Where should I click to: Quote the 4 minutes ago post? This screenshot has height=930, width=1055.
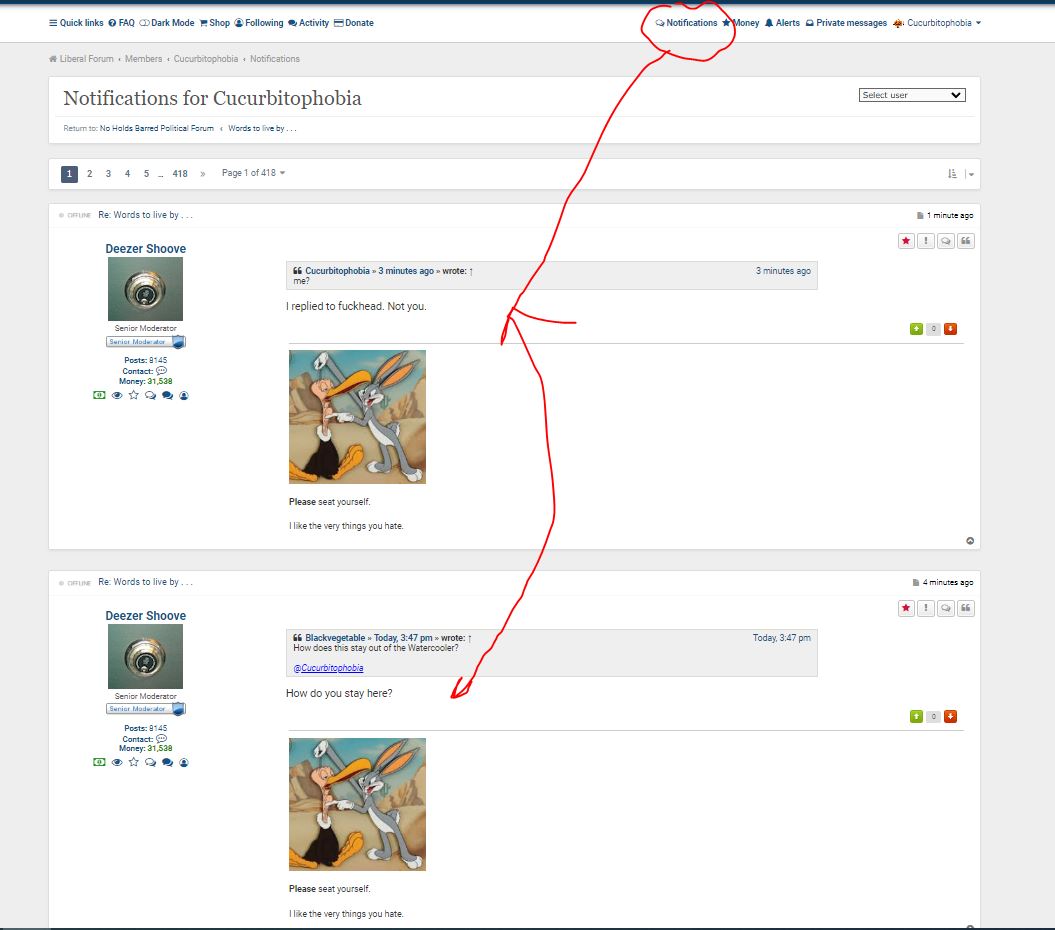tap(966, 608)
